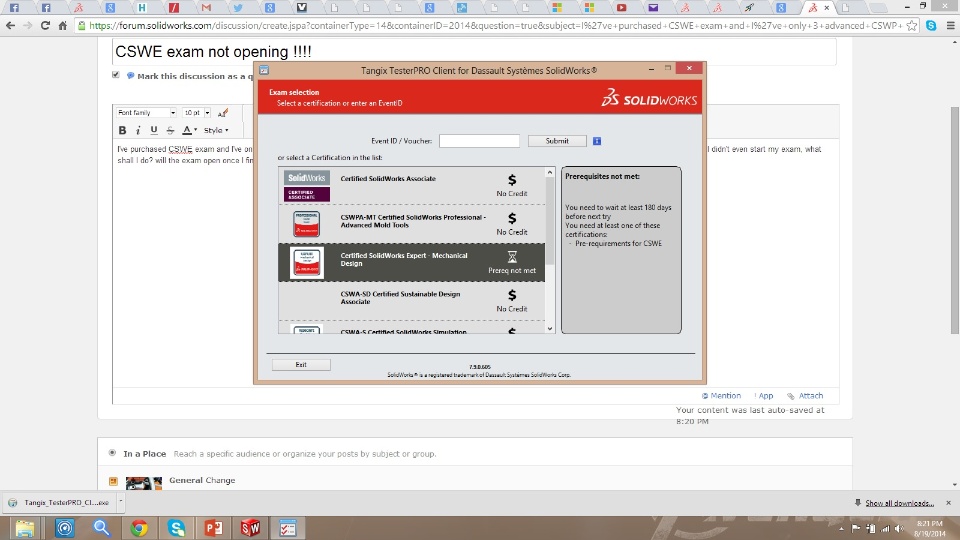Open Skype from the taskbar
960x540 pixels.
pos(176,528)
